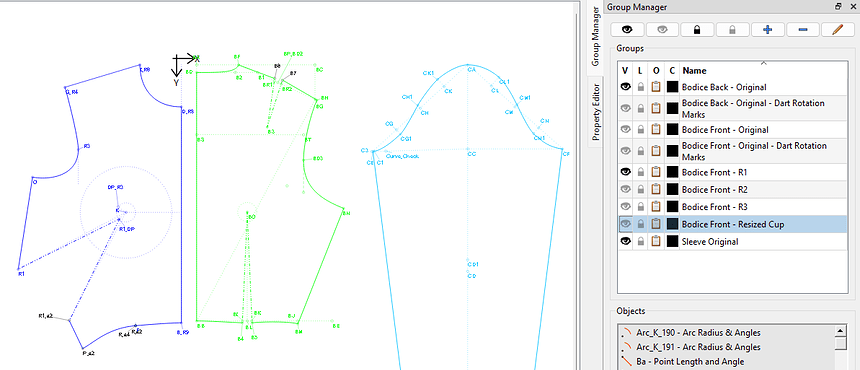Click objects clipboard icon for Bodice Back - Original

pos(656,87)
